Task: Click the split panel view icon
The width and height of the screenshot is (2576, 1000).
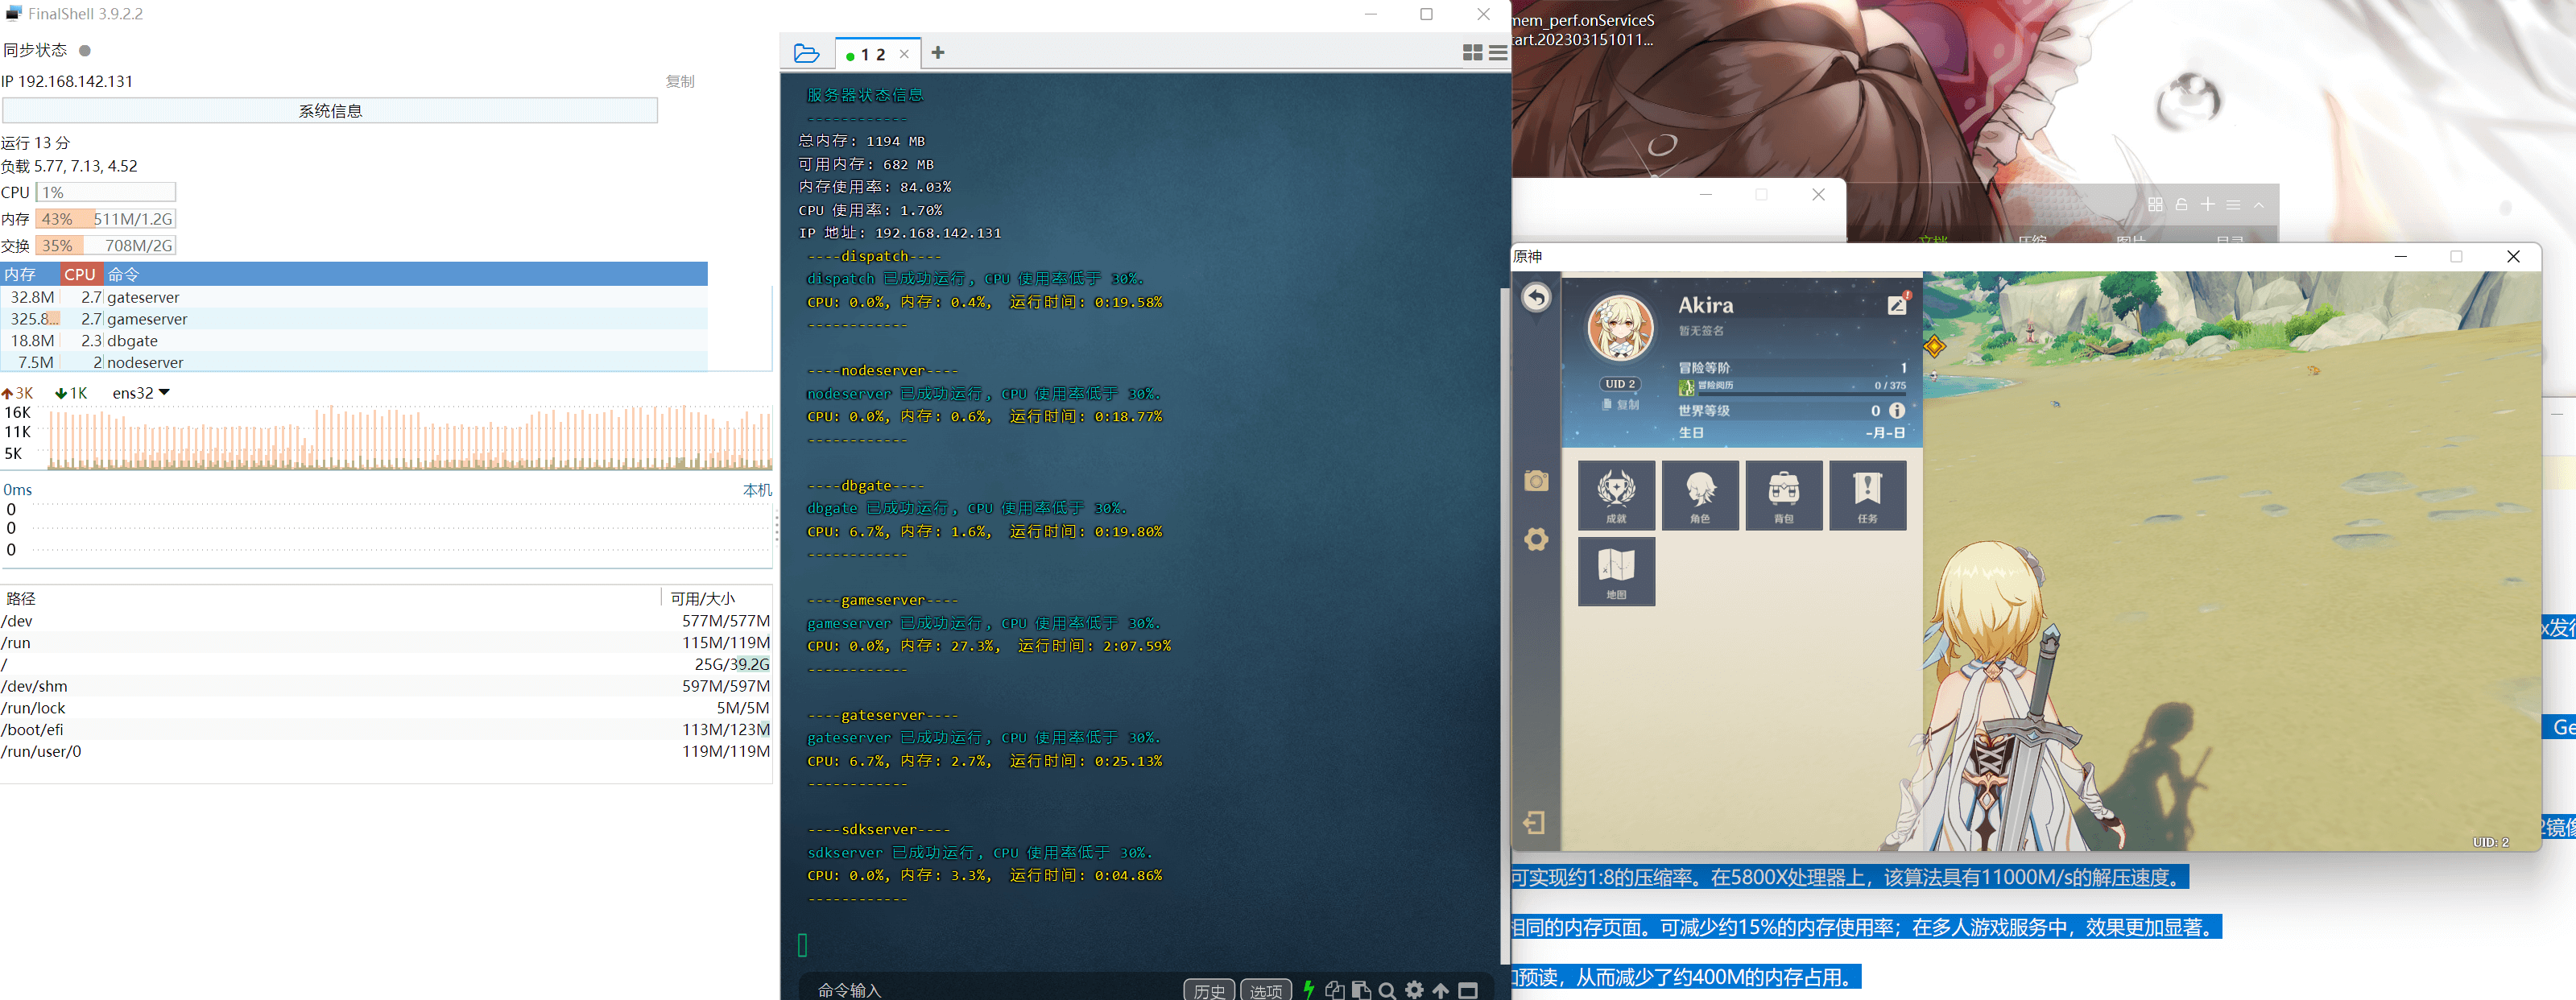Action: point(1472,54)
